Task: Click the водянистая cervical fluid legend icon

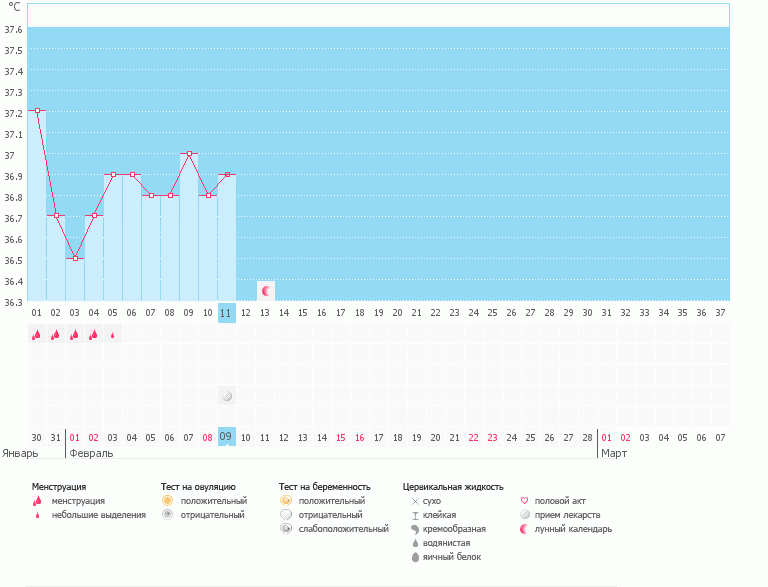Action: point(414,542)
